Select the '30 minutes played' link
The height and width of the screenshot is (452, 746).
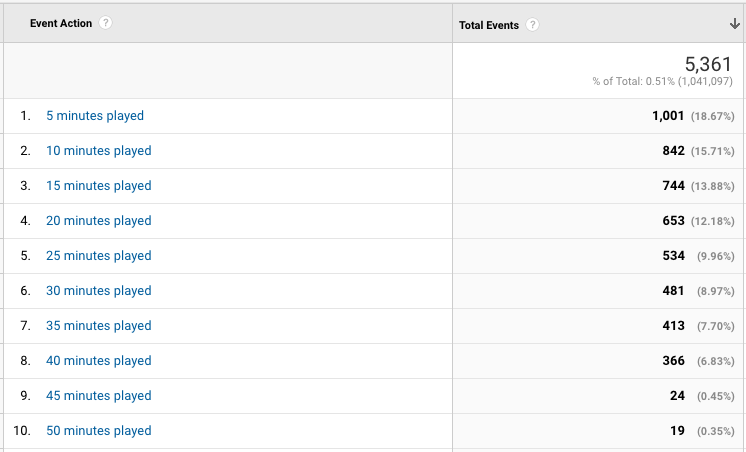click(x=98, y=291)
